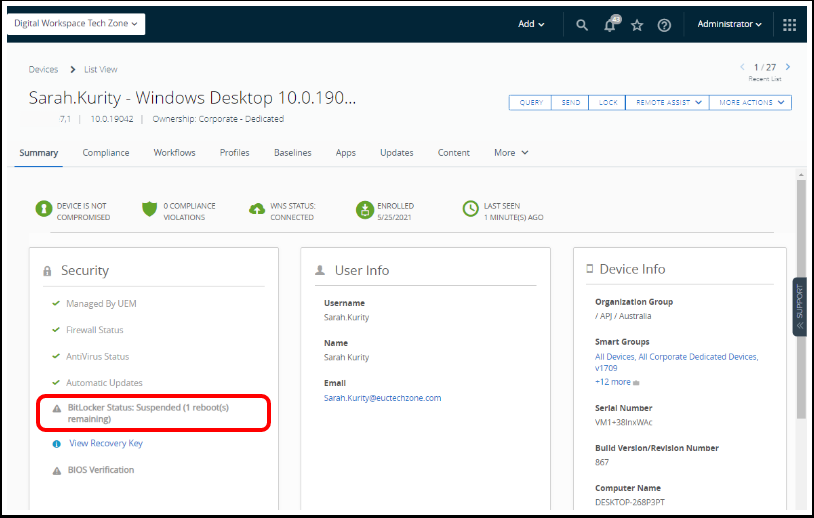Open the help question mark icon
This screenshot has height=518, width=814.
click(664, 25)
